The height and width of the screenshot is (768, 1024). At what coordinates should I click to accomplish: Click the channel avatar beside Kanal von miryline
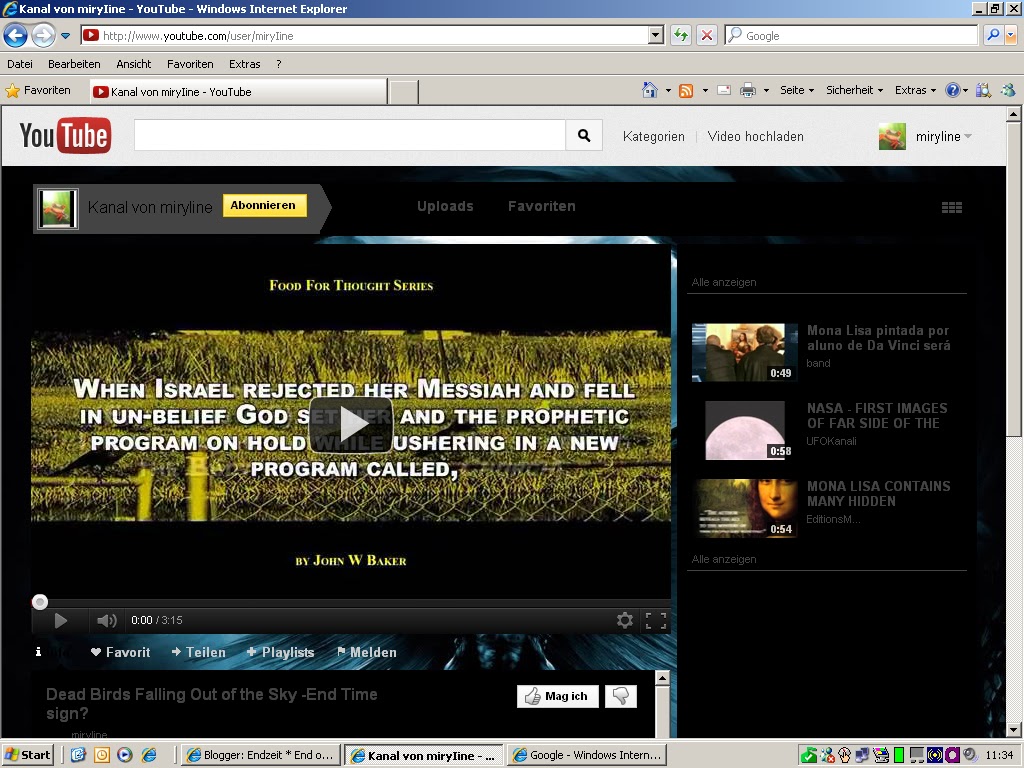point(58,208)
